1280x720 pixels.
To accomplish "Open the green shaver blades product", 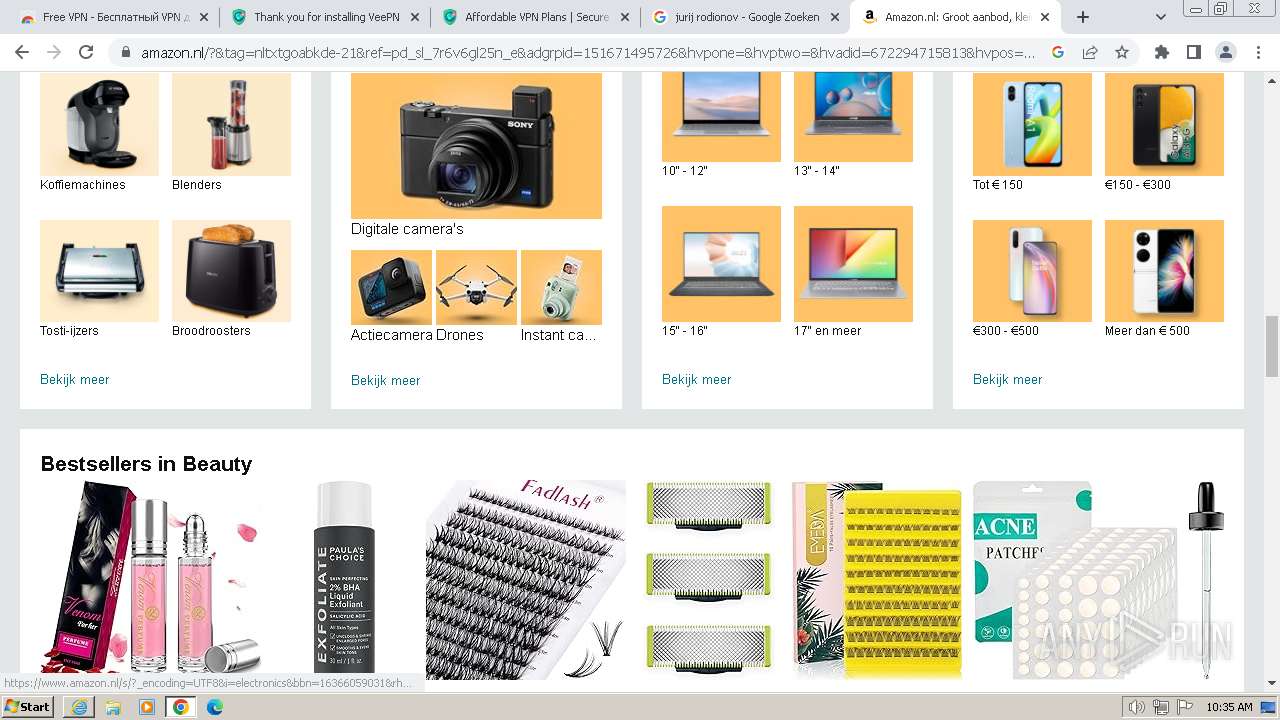I will [709, 580].
